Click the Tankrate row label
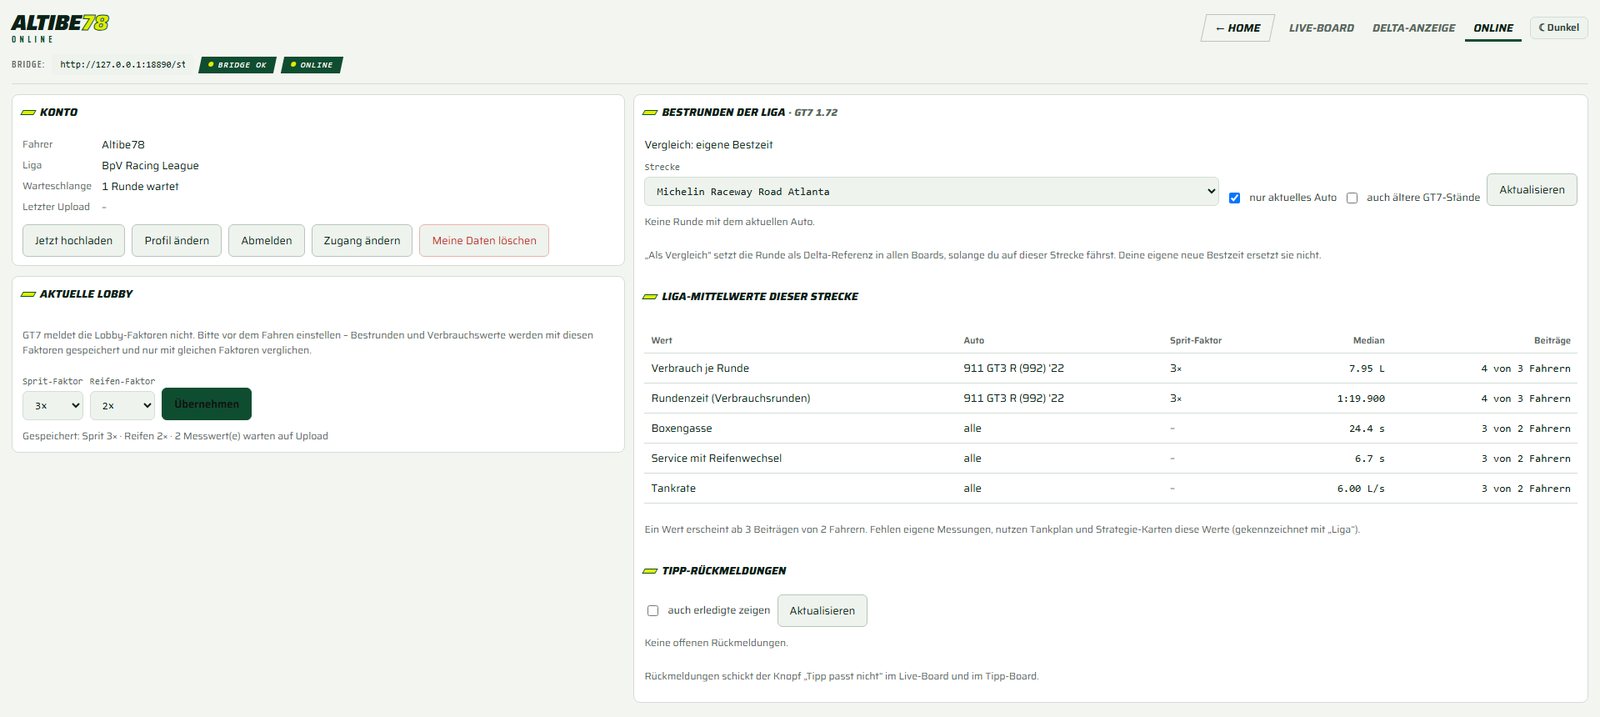 [674, 488]
